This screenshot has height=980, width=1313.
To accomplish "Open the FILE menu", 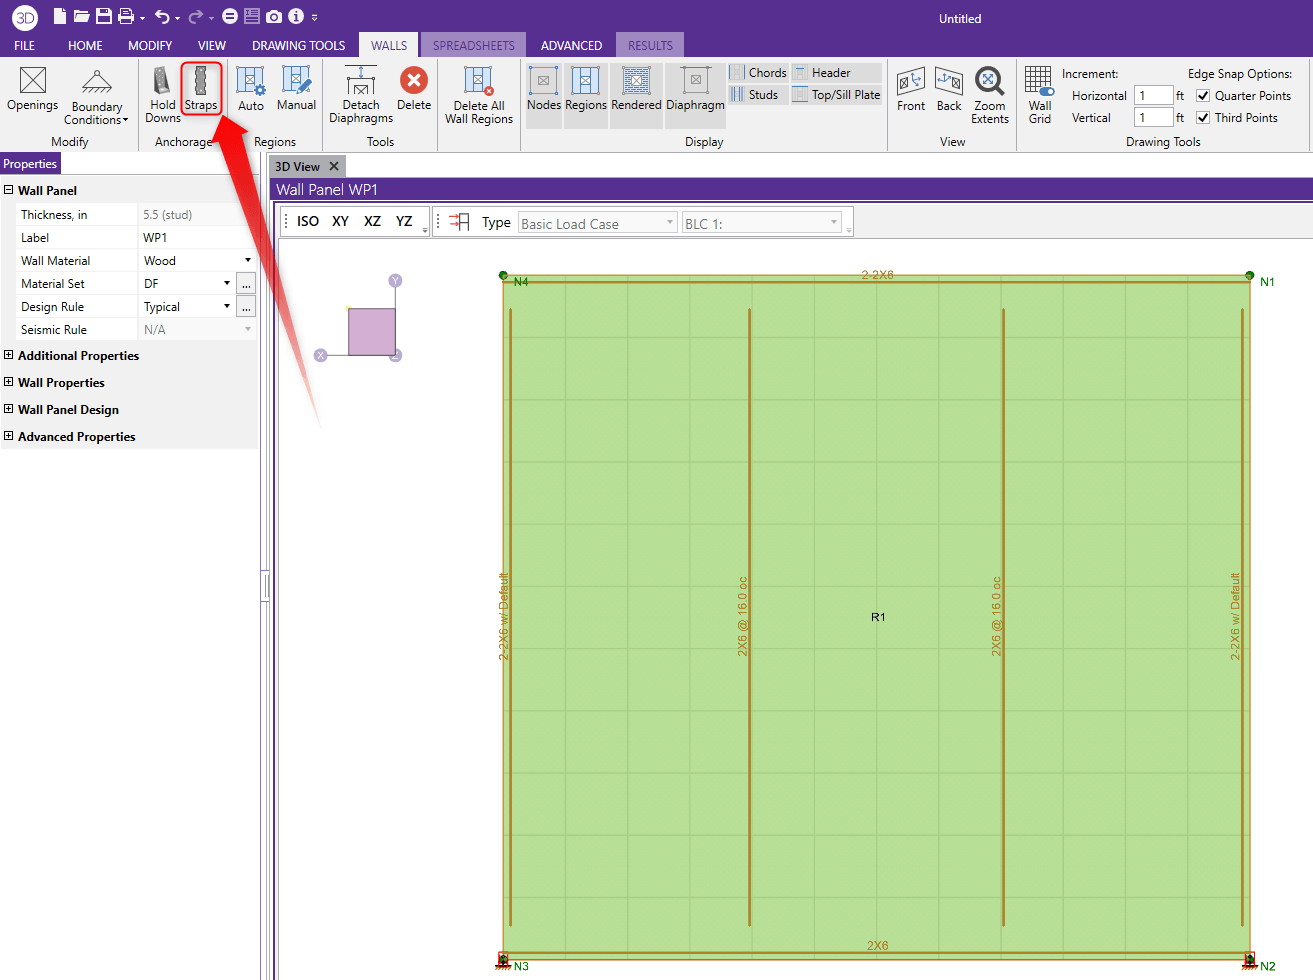I will (x=25, y=45).
